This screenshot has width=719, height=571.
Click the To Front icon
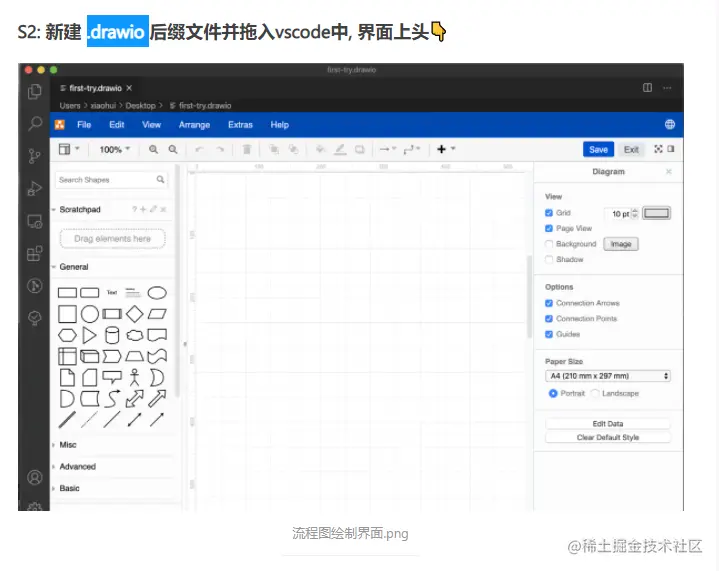(x=274, y=149)
